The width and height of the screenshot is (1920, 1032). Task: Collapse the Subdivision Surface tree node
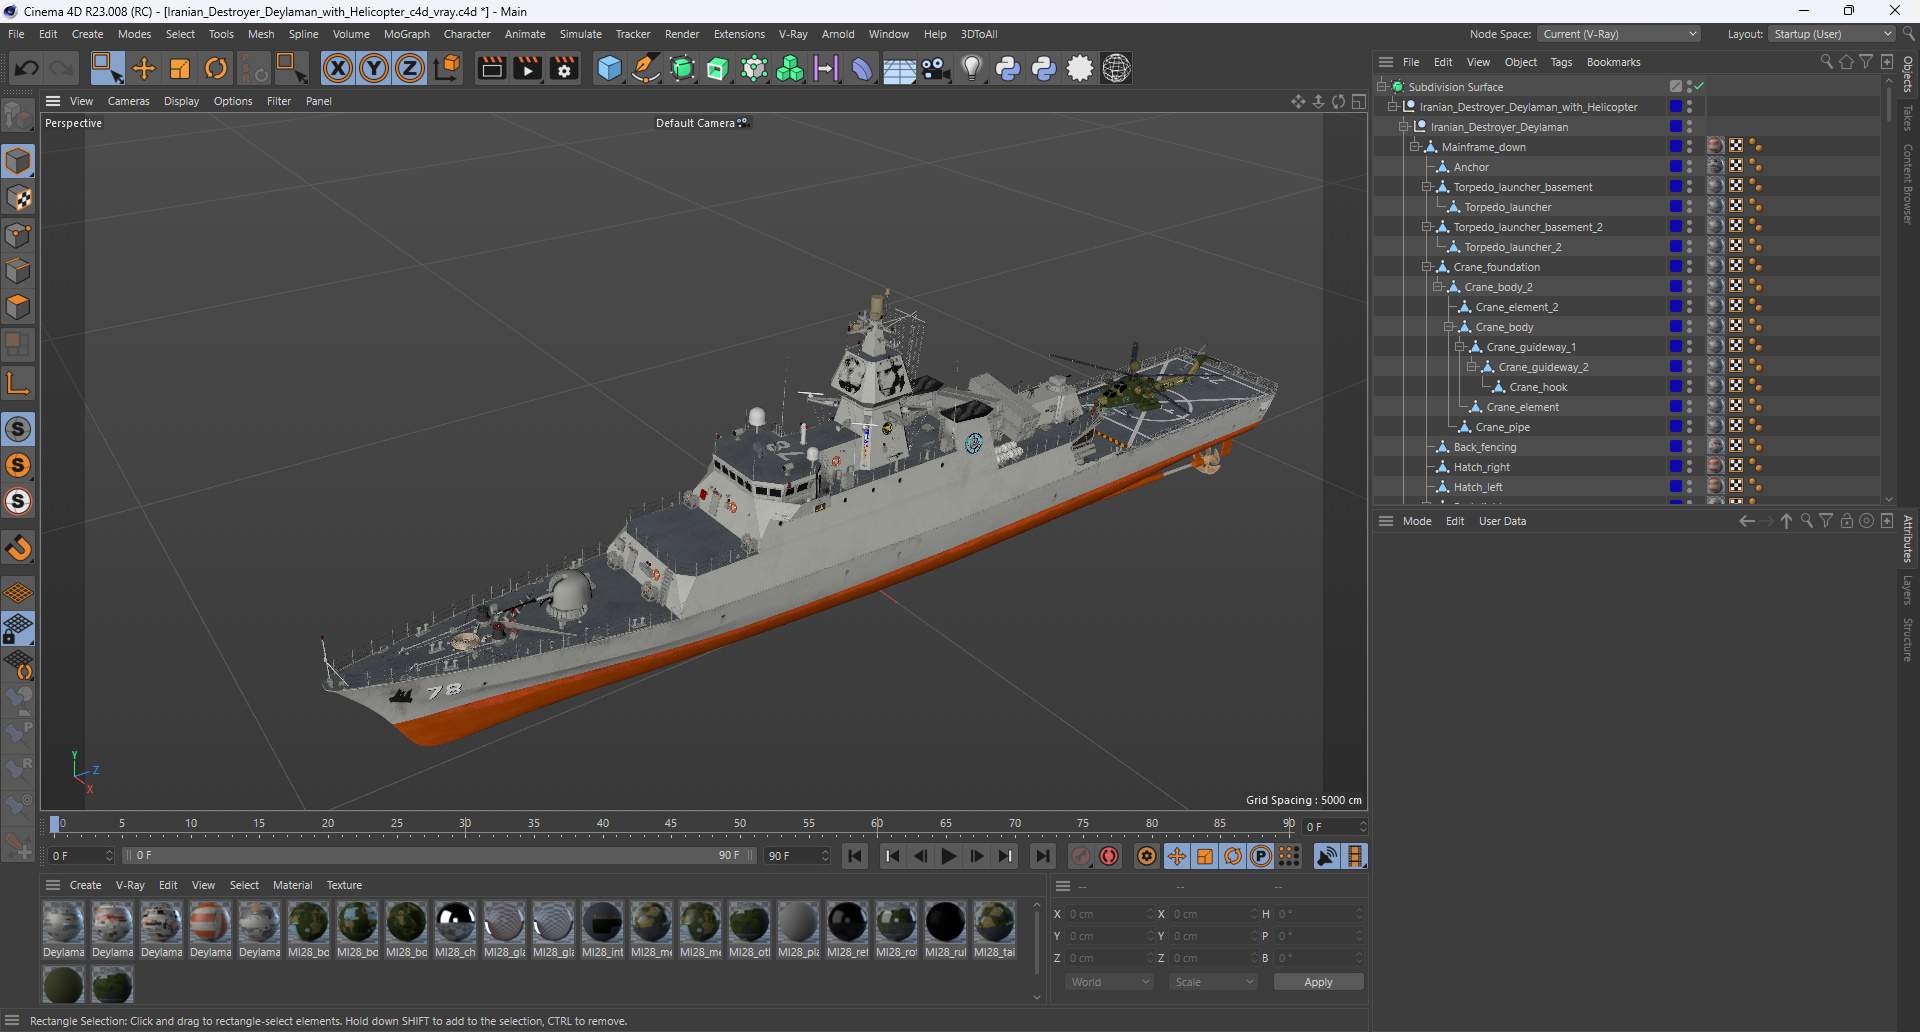[1382, 87]
